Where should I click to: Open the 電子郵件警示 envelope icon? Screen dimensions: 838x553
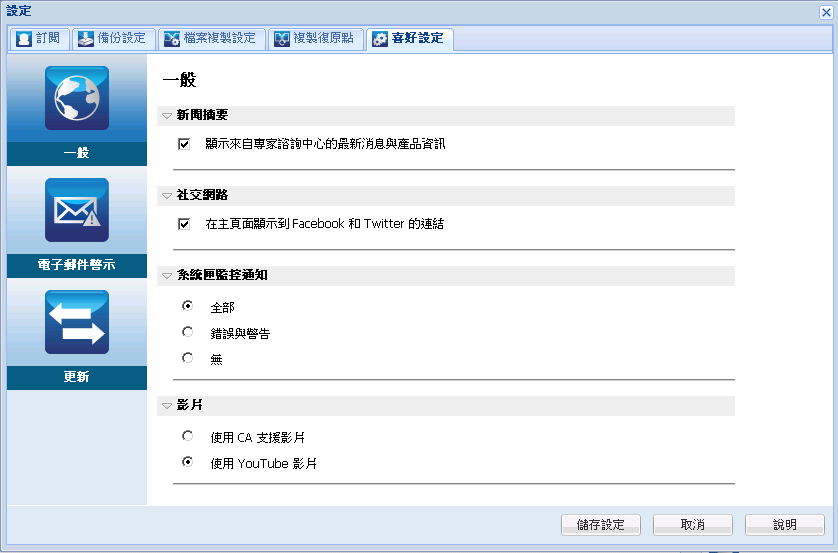tap(77, 210)
